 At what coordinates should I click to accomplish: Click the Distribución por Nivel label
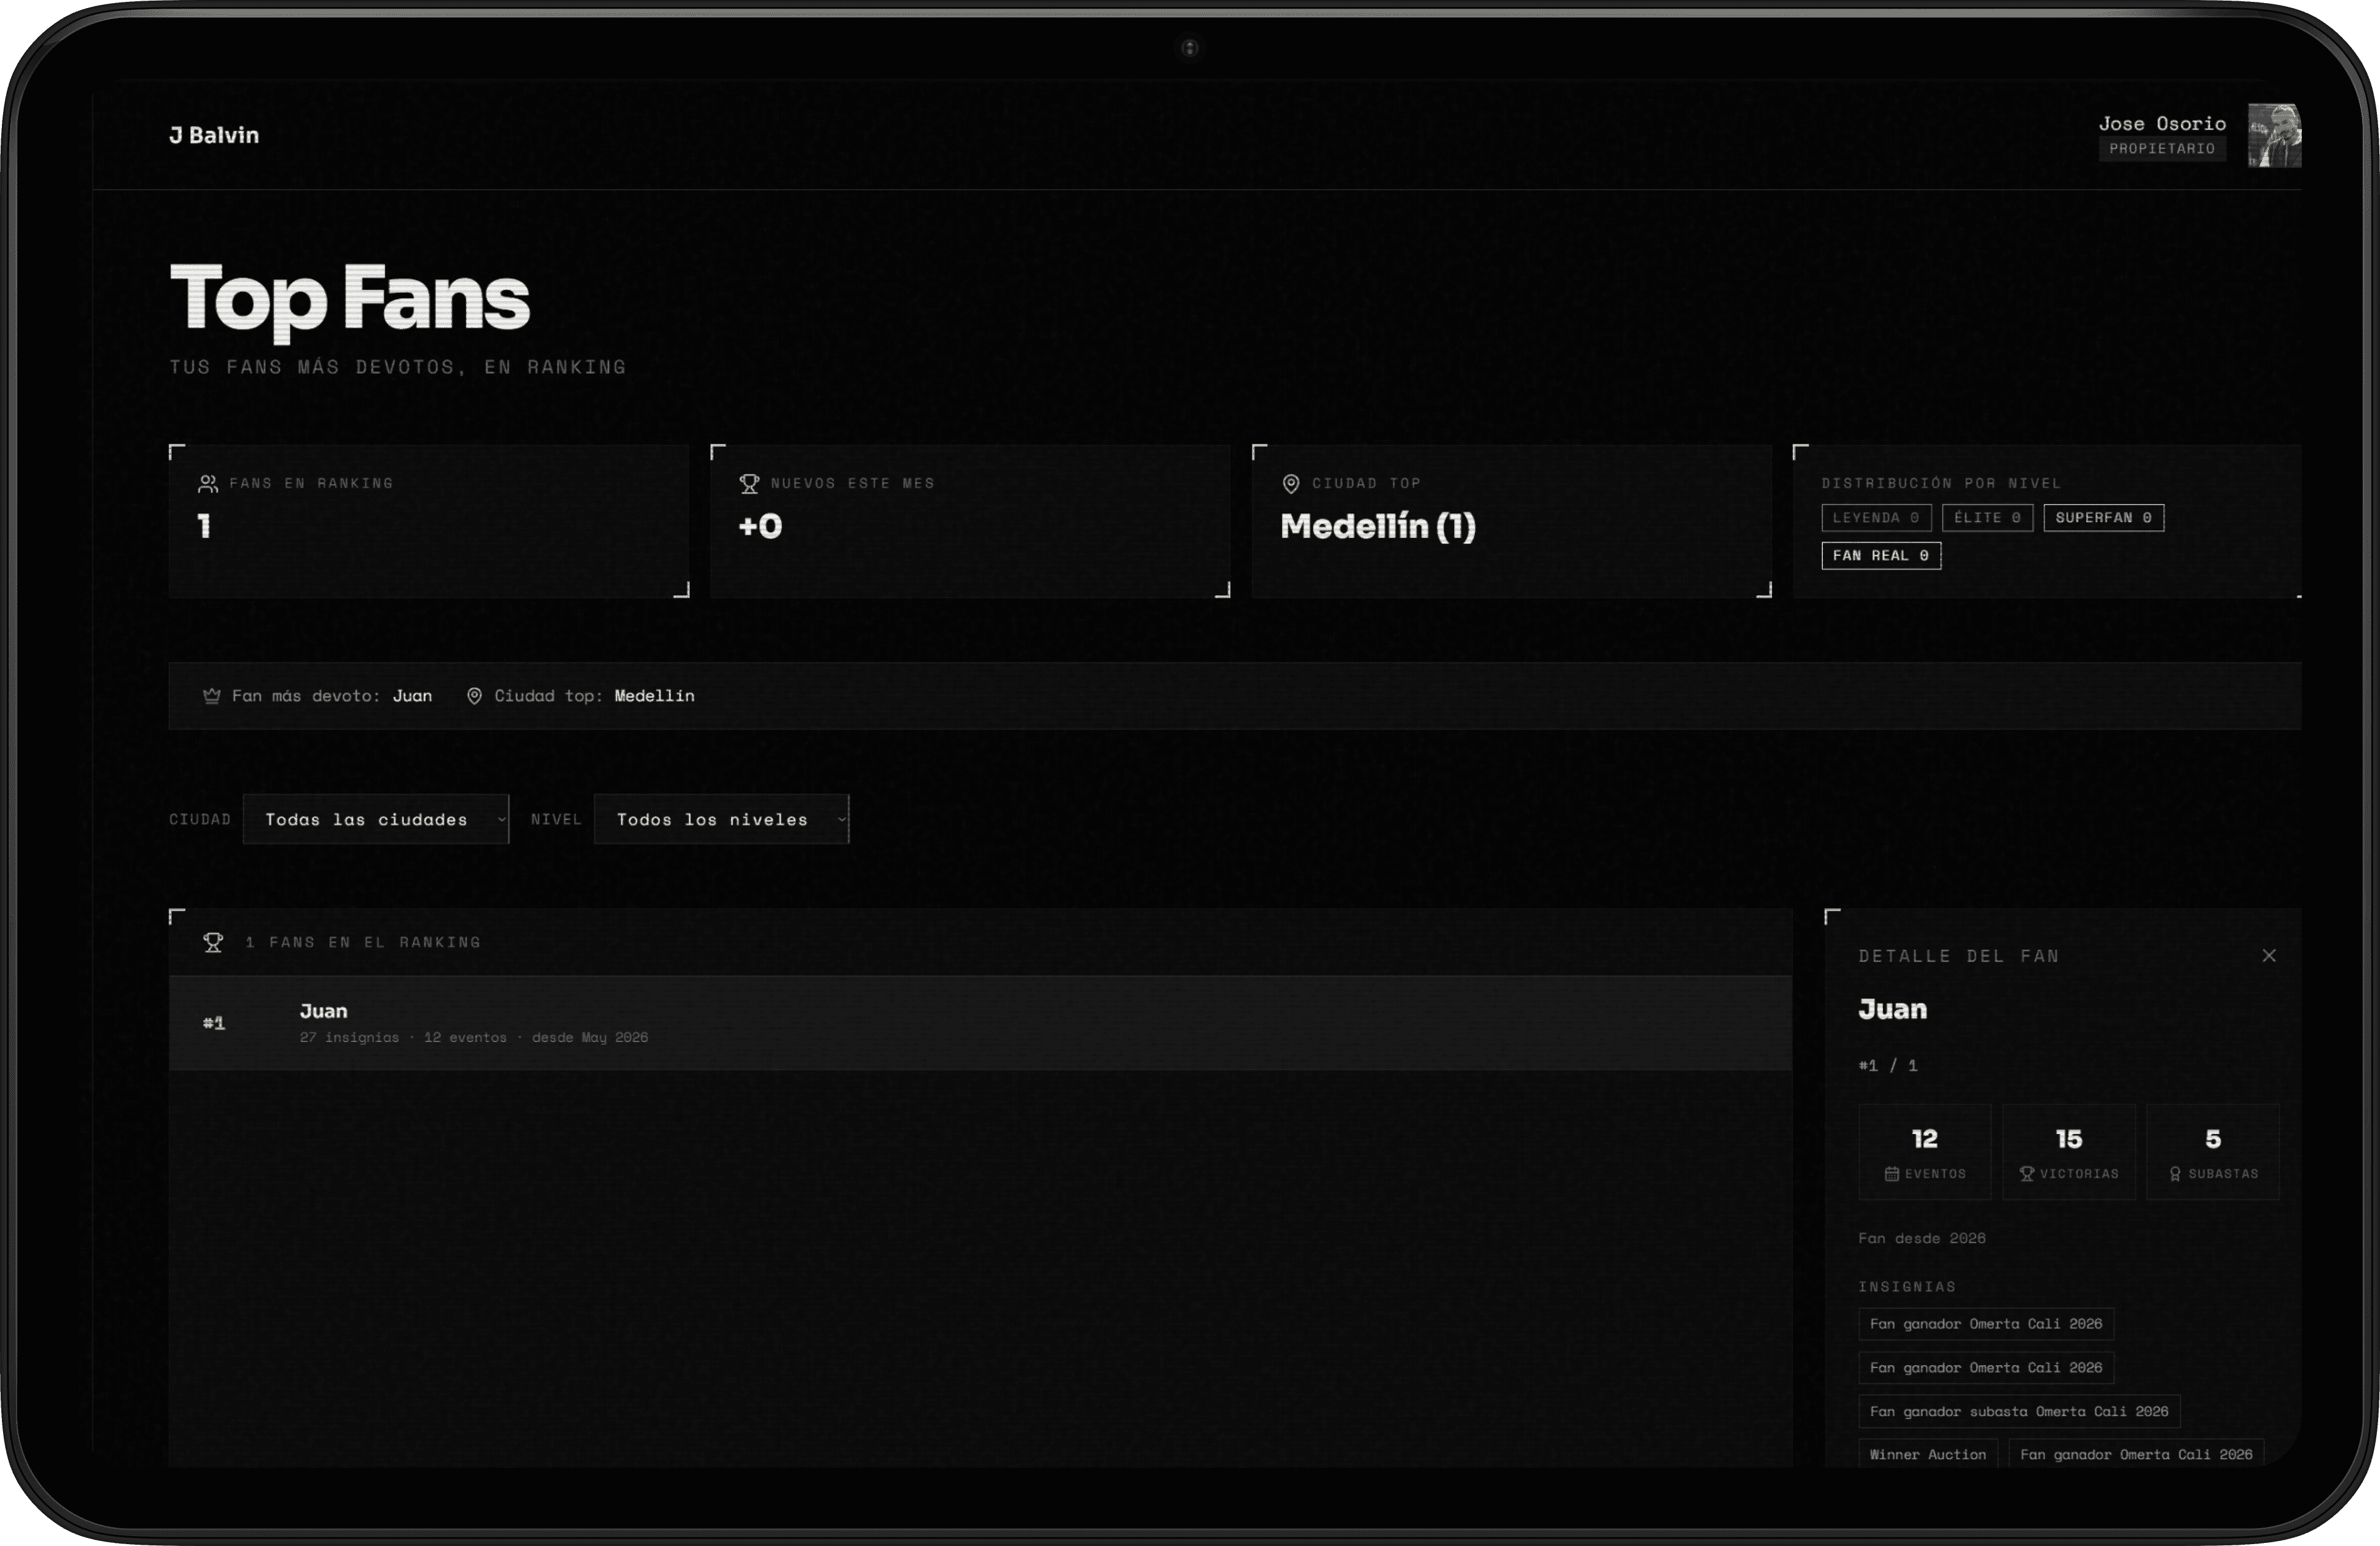(1941, 483)
